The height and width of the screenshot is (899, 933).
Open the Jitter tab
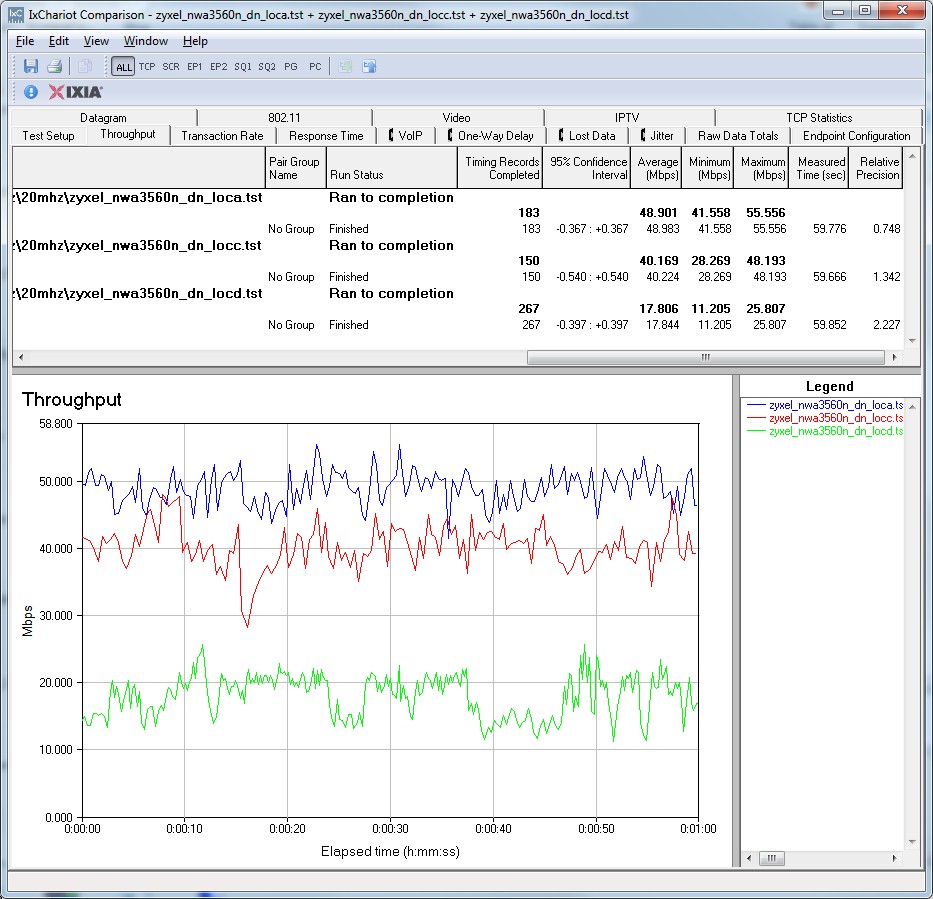tap(657, 136)
